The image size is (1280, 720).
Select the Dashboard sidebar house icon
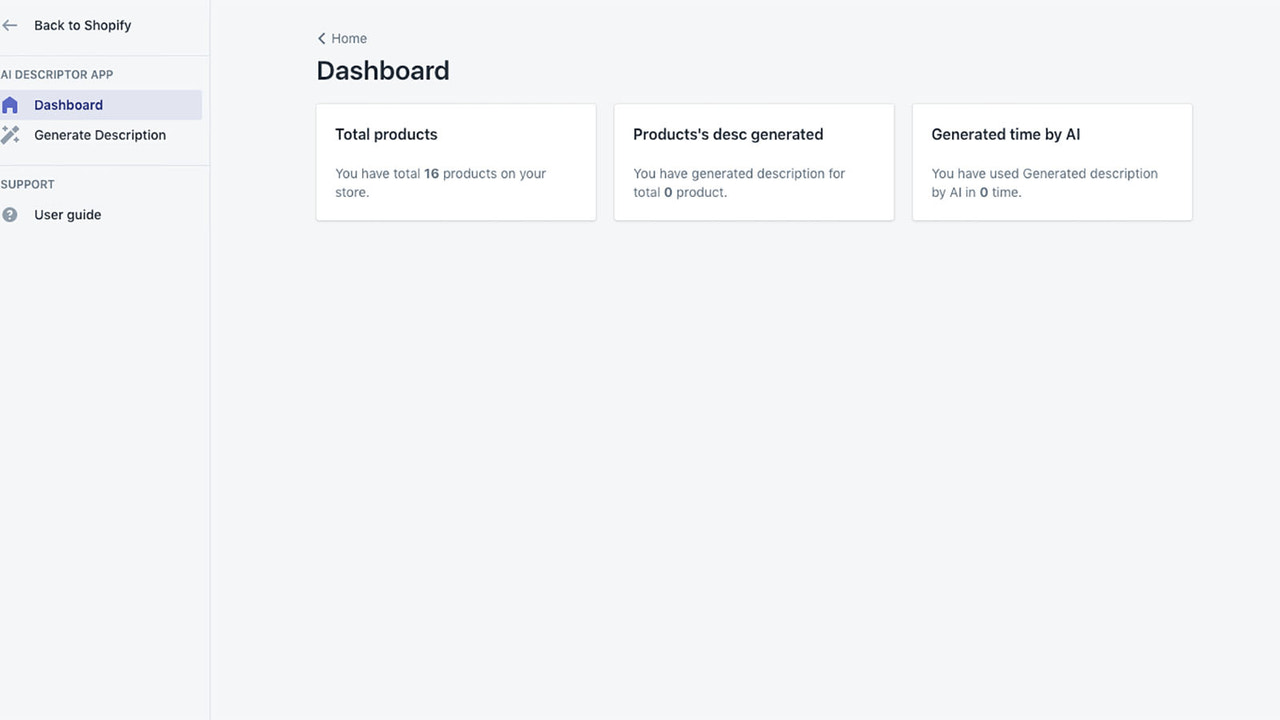click(10, 104)
